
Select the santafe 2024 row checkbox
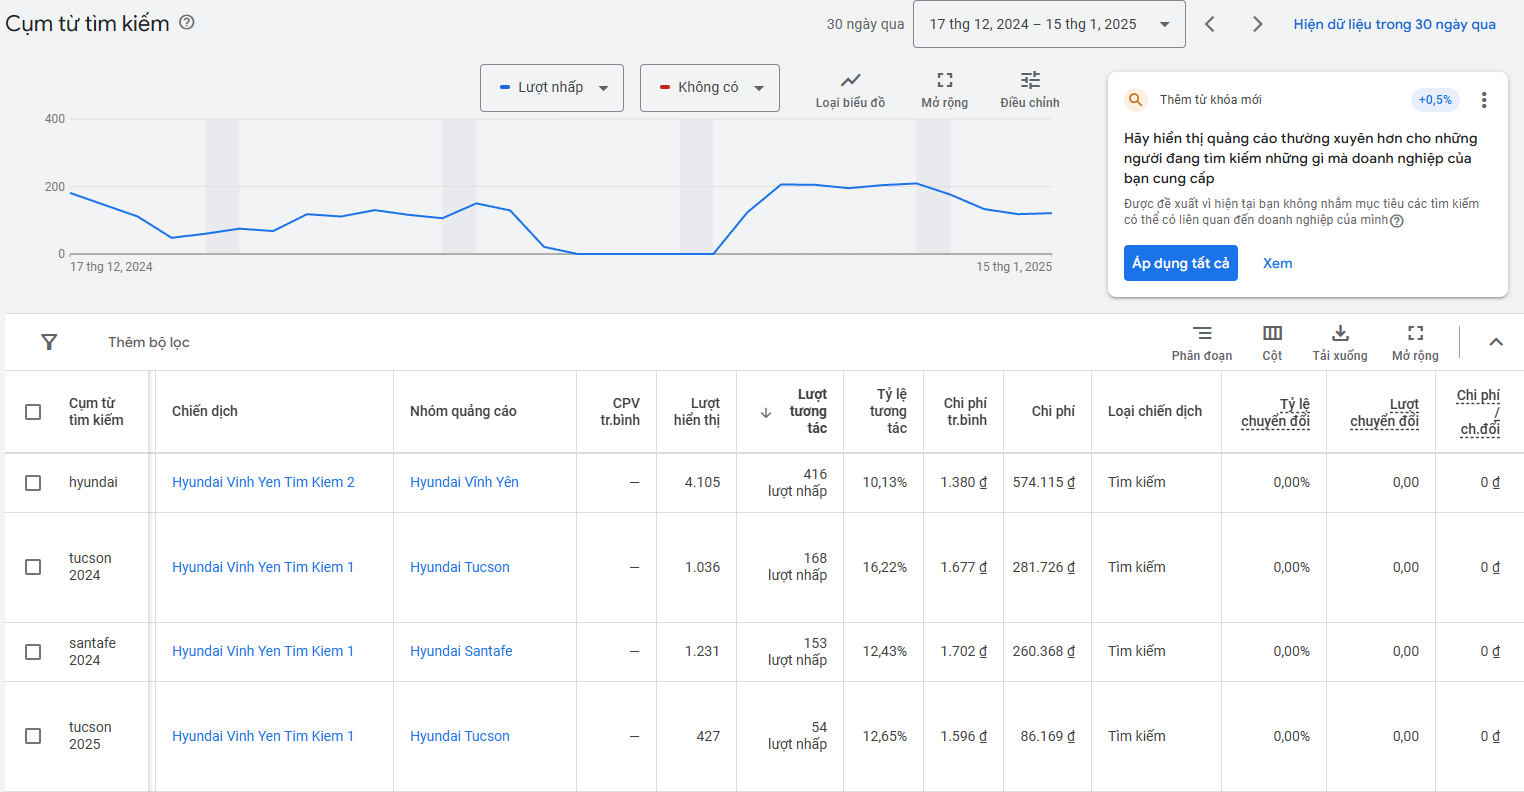[33, 652]
